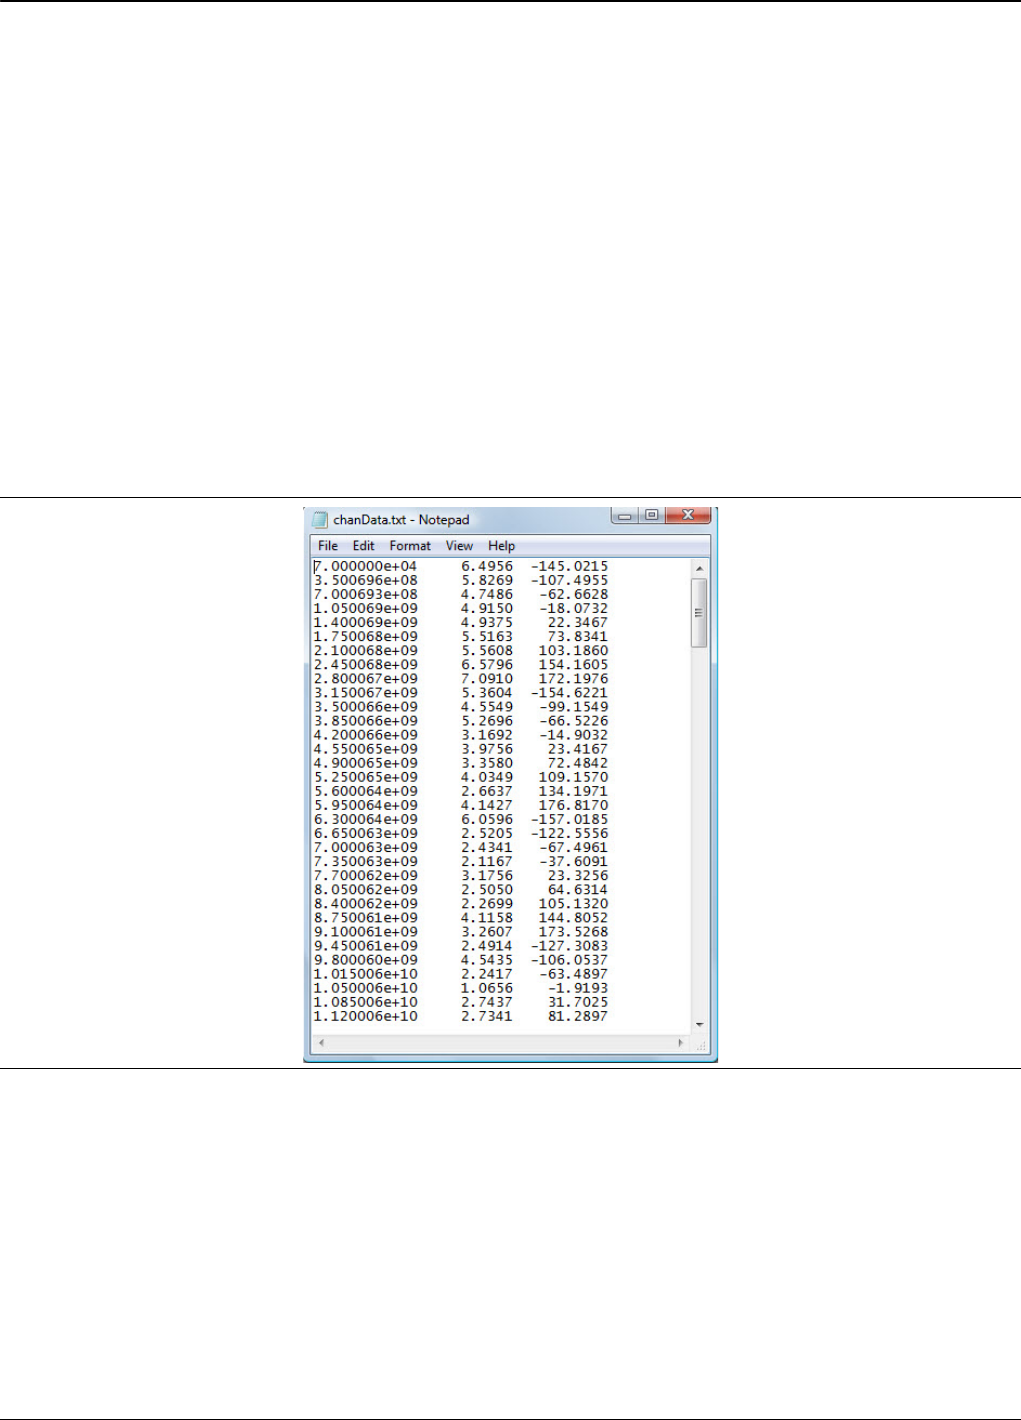Click the value 2.1167
Viewport: 1021px width, 1420px height.
487,860
